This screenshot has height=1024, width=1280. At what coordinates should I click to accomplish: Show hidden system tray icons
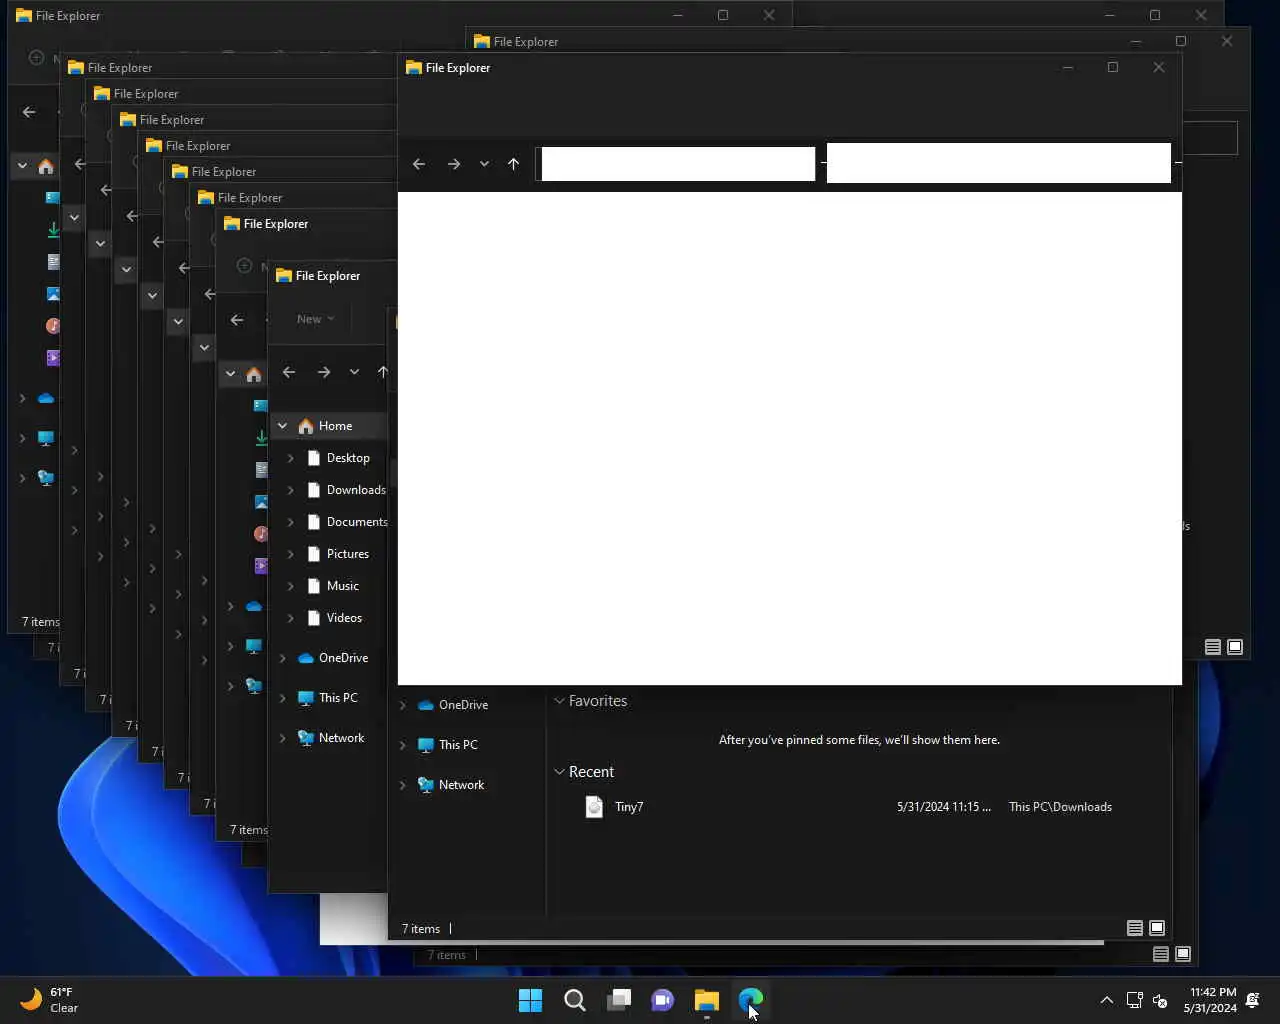tap(1106, 1000)
